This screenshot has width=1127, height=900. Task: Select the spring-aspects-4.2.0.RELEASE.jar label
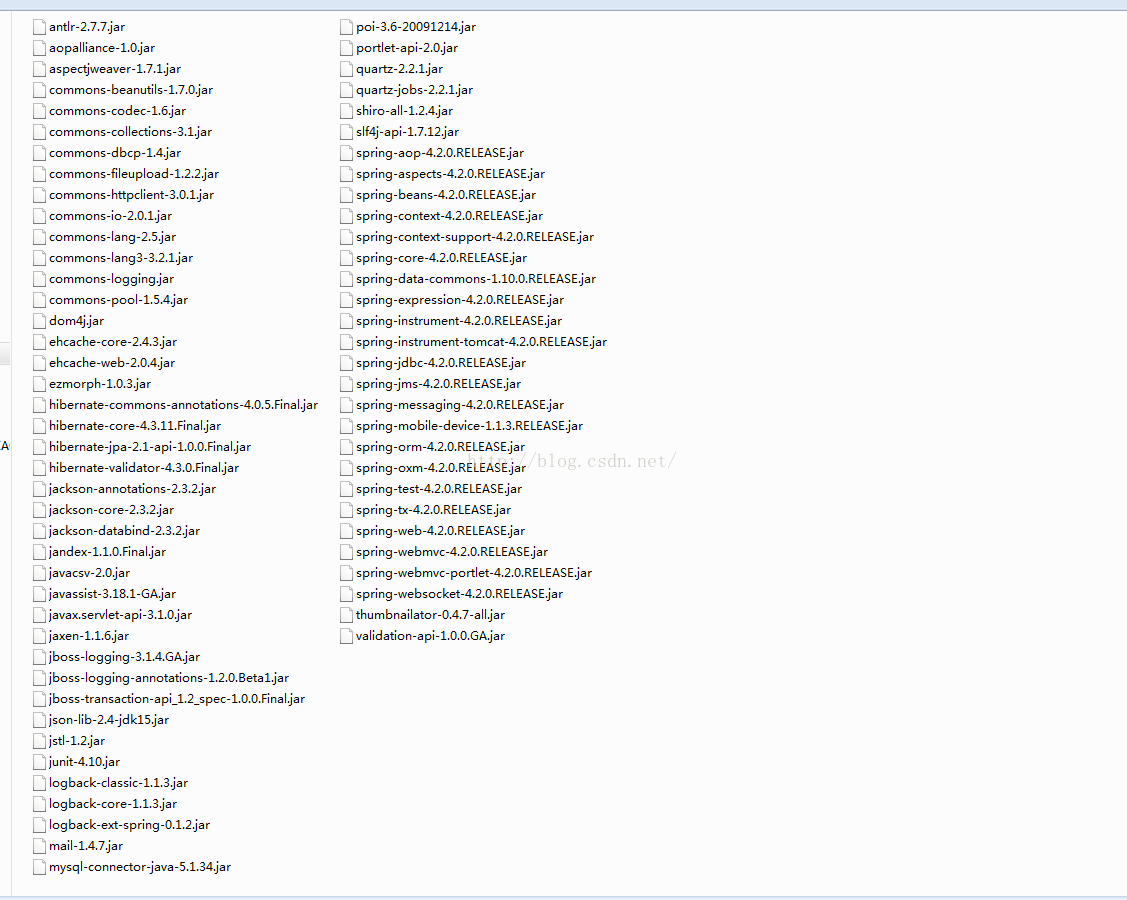(451, 174)
